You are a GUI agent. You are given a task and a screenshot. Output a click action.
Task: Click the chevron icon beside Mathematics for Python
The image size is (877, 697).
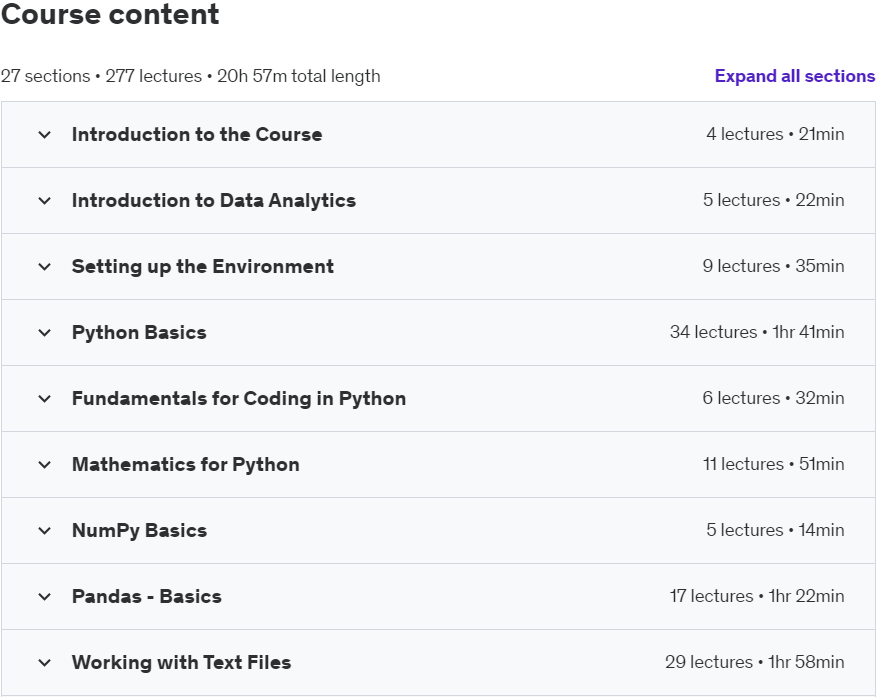(x=44, y=465)
